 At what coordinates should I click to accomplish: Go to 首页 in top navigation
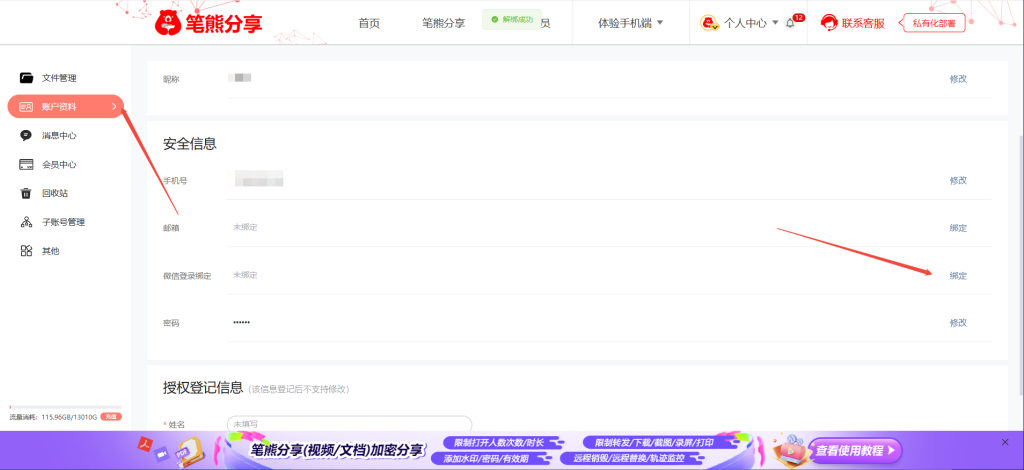(x=369, y=23)
